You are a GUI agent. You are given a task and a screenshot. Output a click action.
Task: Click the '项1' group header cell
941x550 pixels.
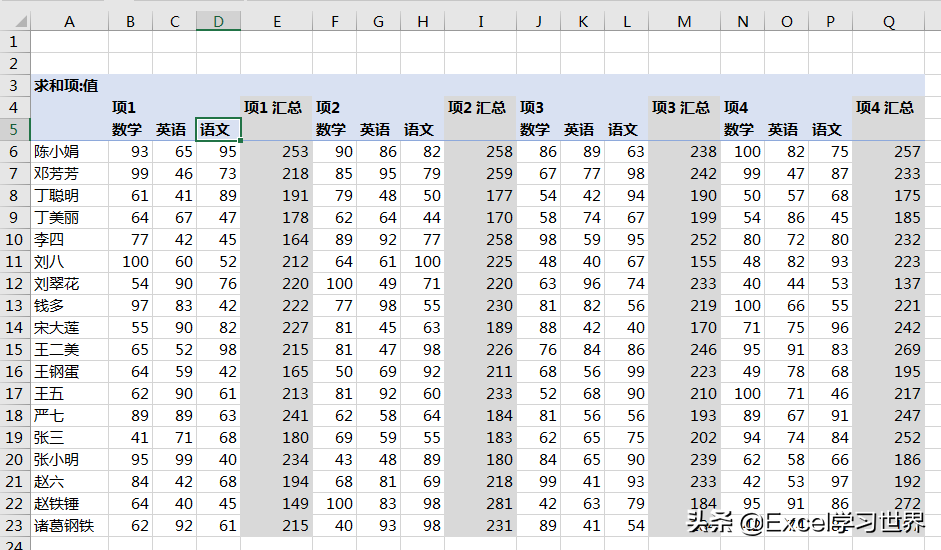131,107
